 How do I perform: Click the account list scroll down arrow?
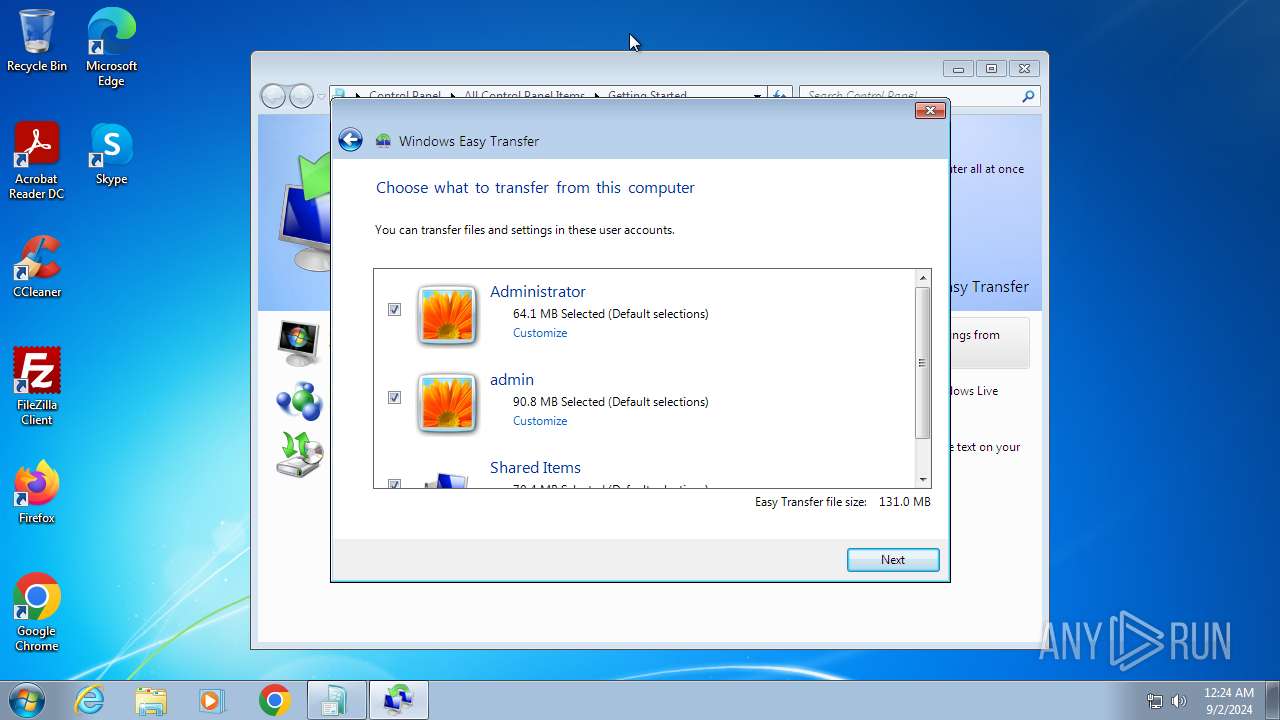[923, 479]
